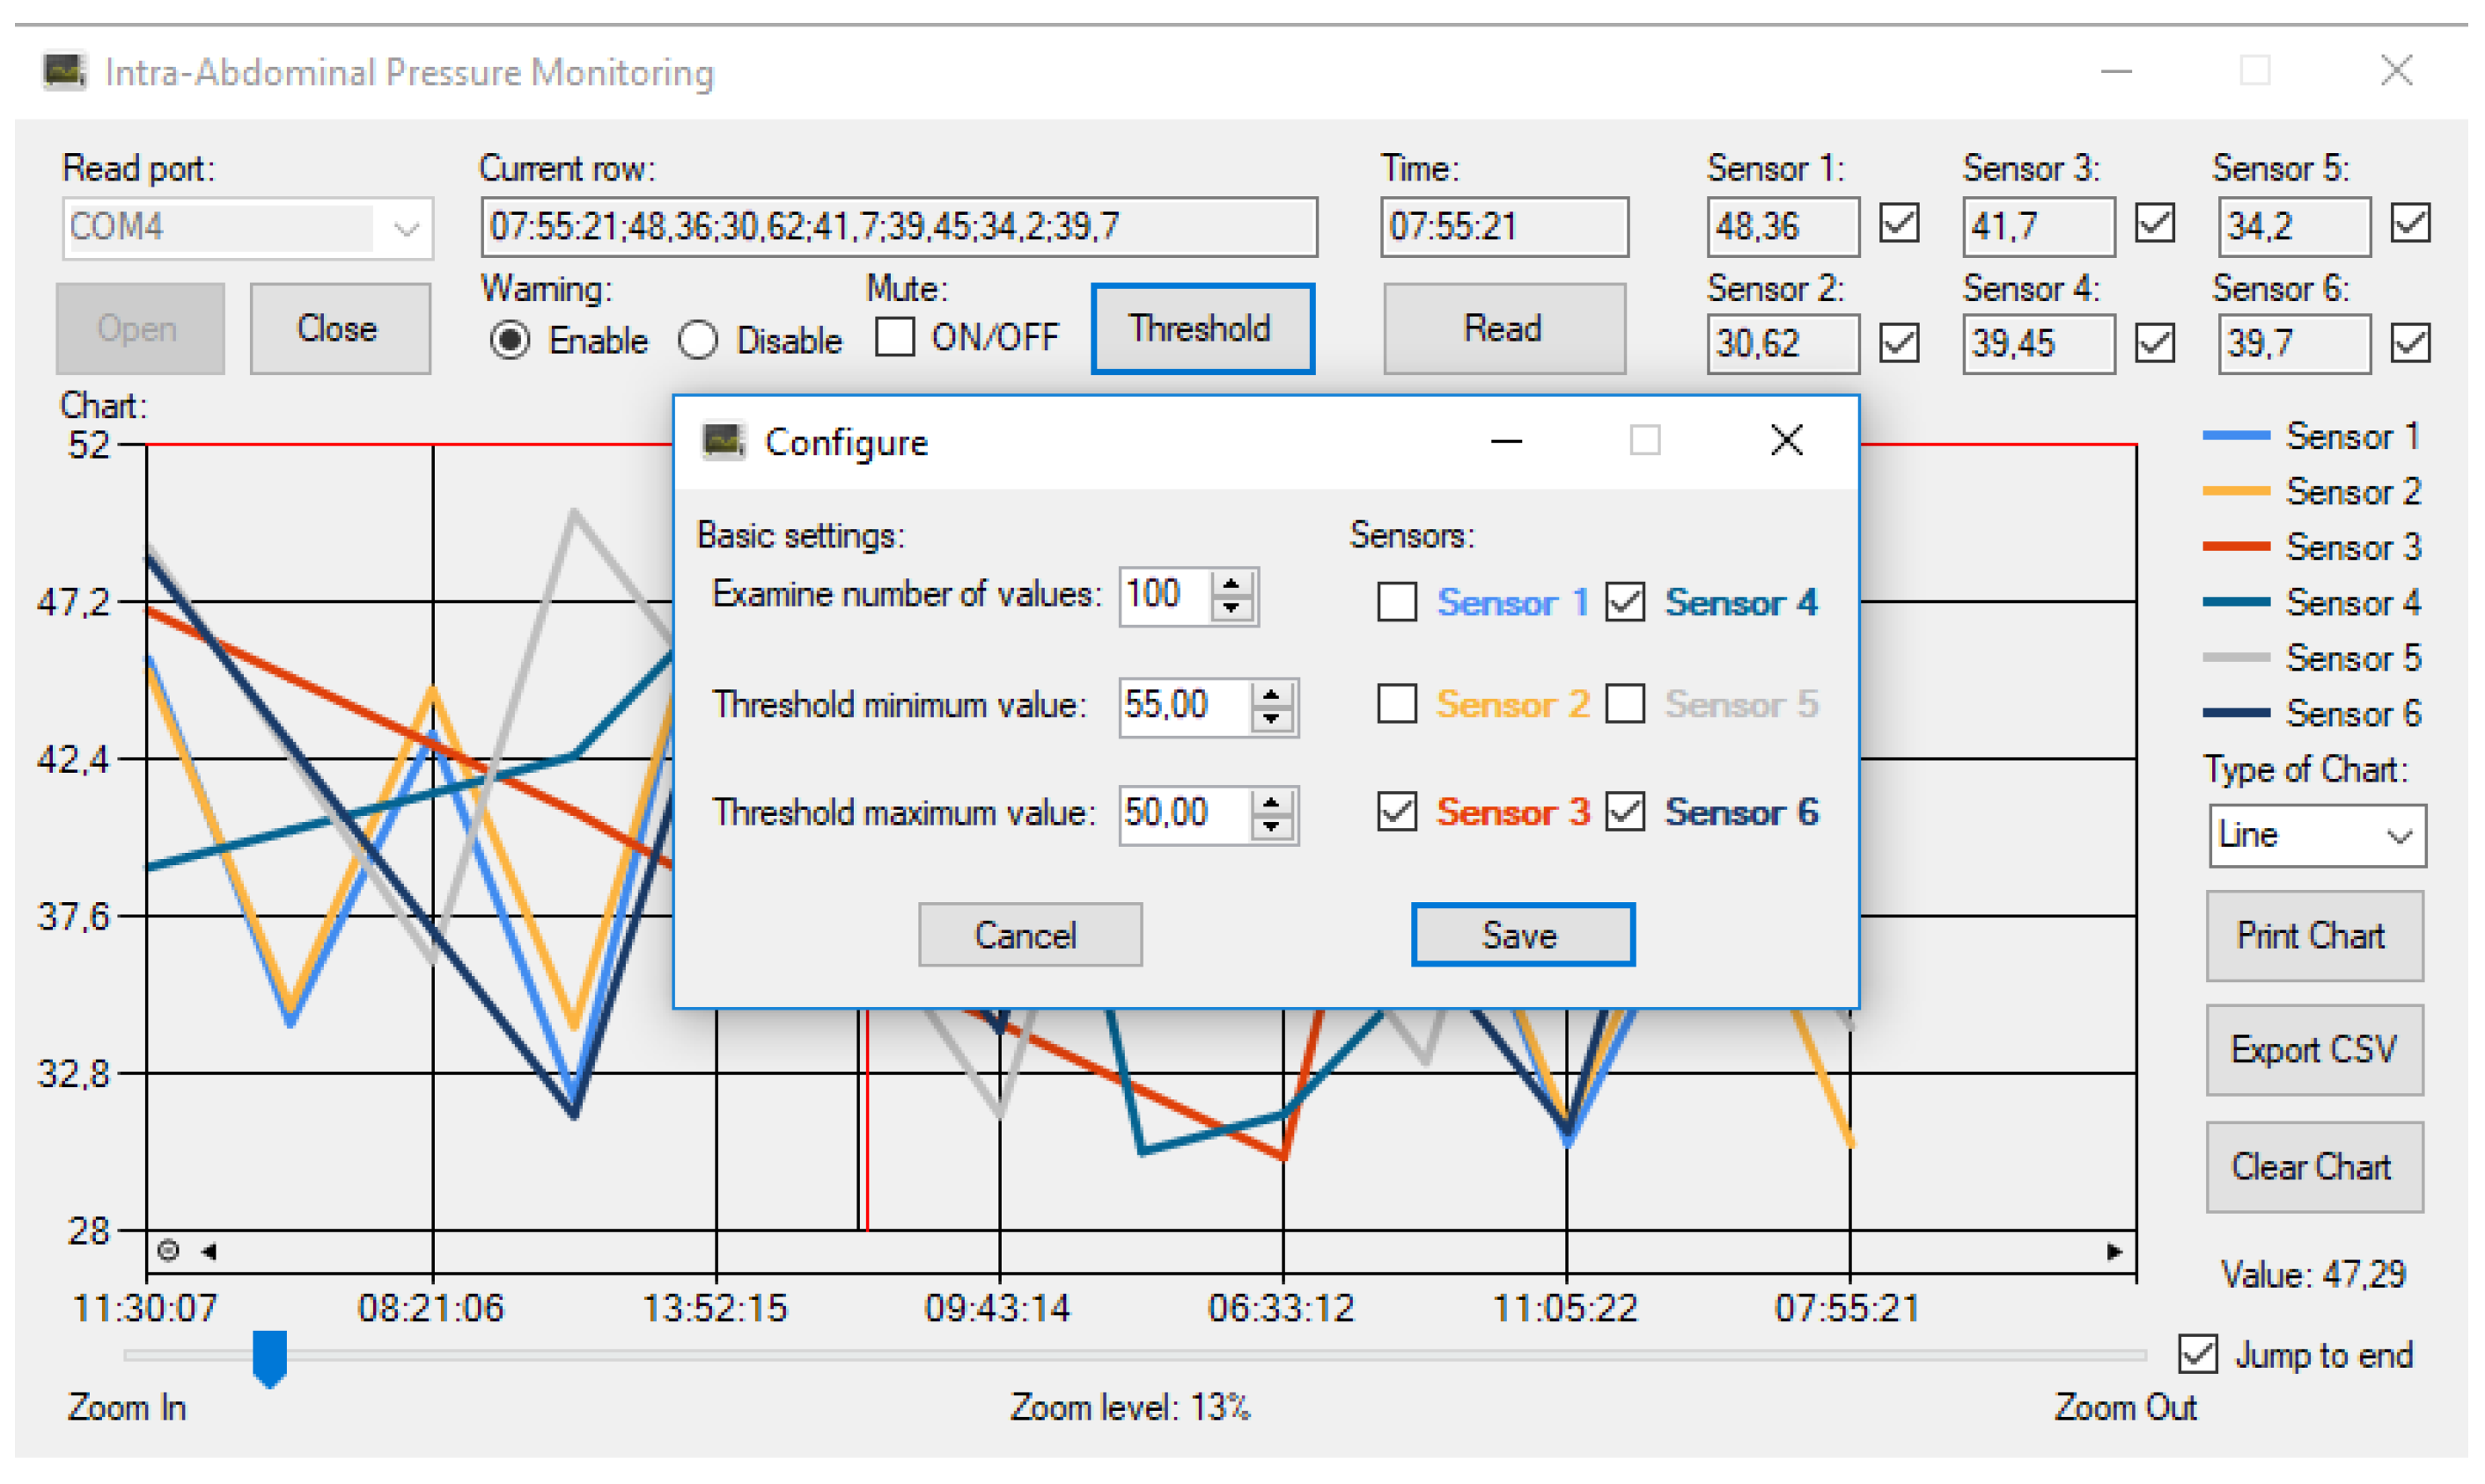Click the Export CSV button
Viewport: 2485px width, 1484px height.
(2313, 1049)
